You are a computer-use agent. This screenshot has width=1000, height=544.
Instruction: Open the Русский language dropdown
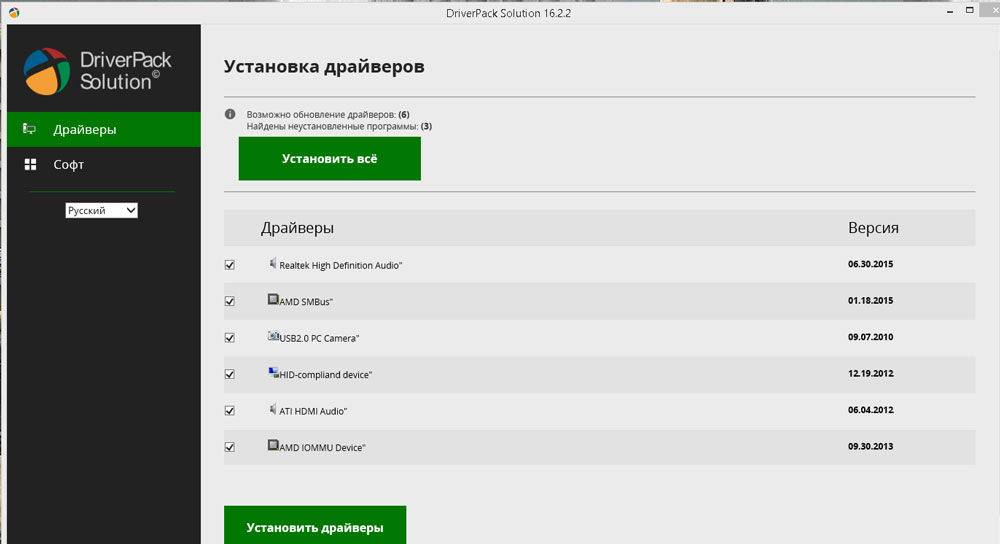[101, 210]
